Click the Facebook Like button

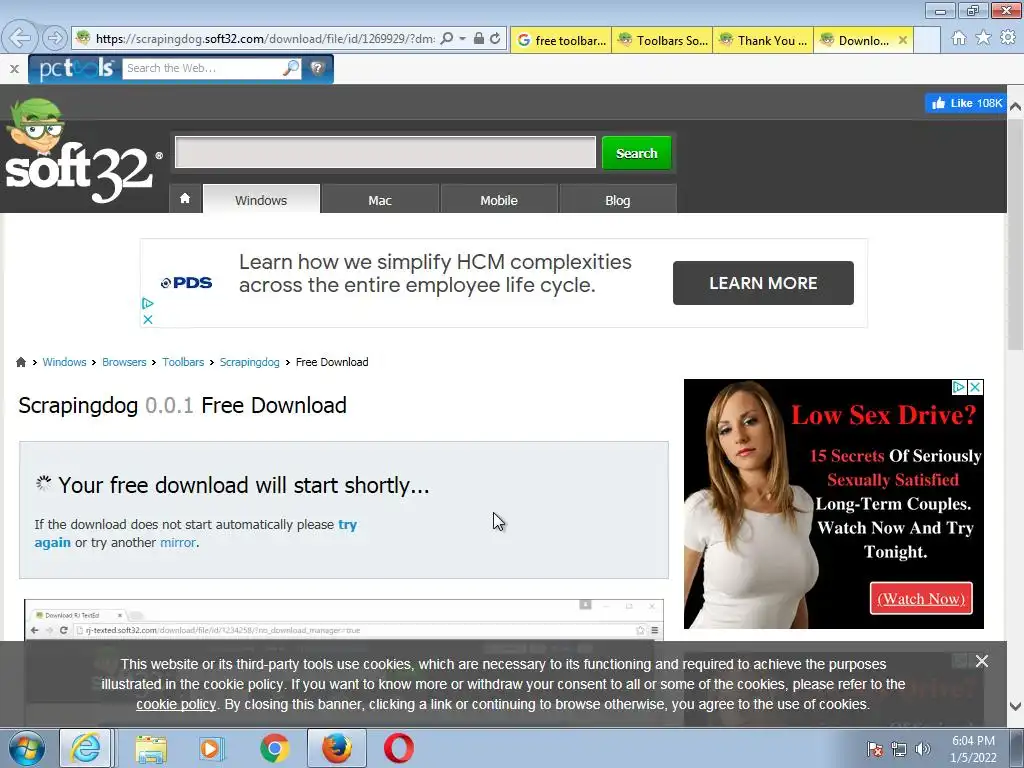pos(965,103)
